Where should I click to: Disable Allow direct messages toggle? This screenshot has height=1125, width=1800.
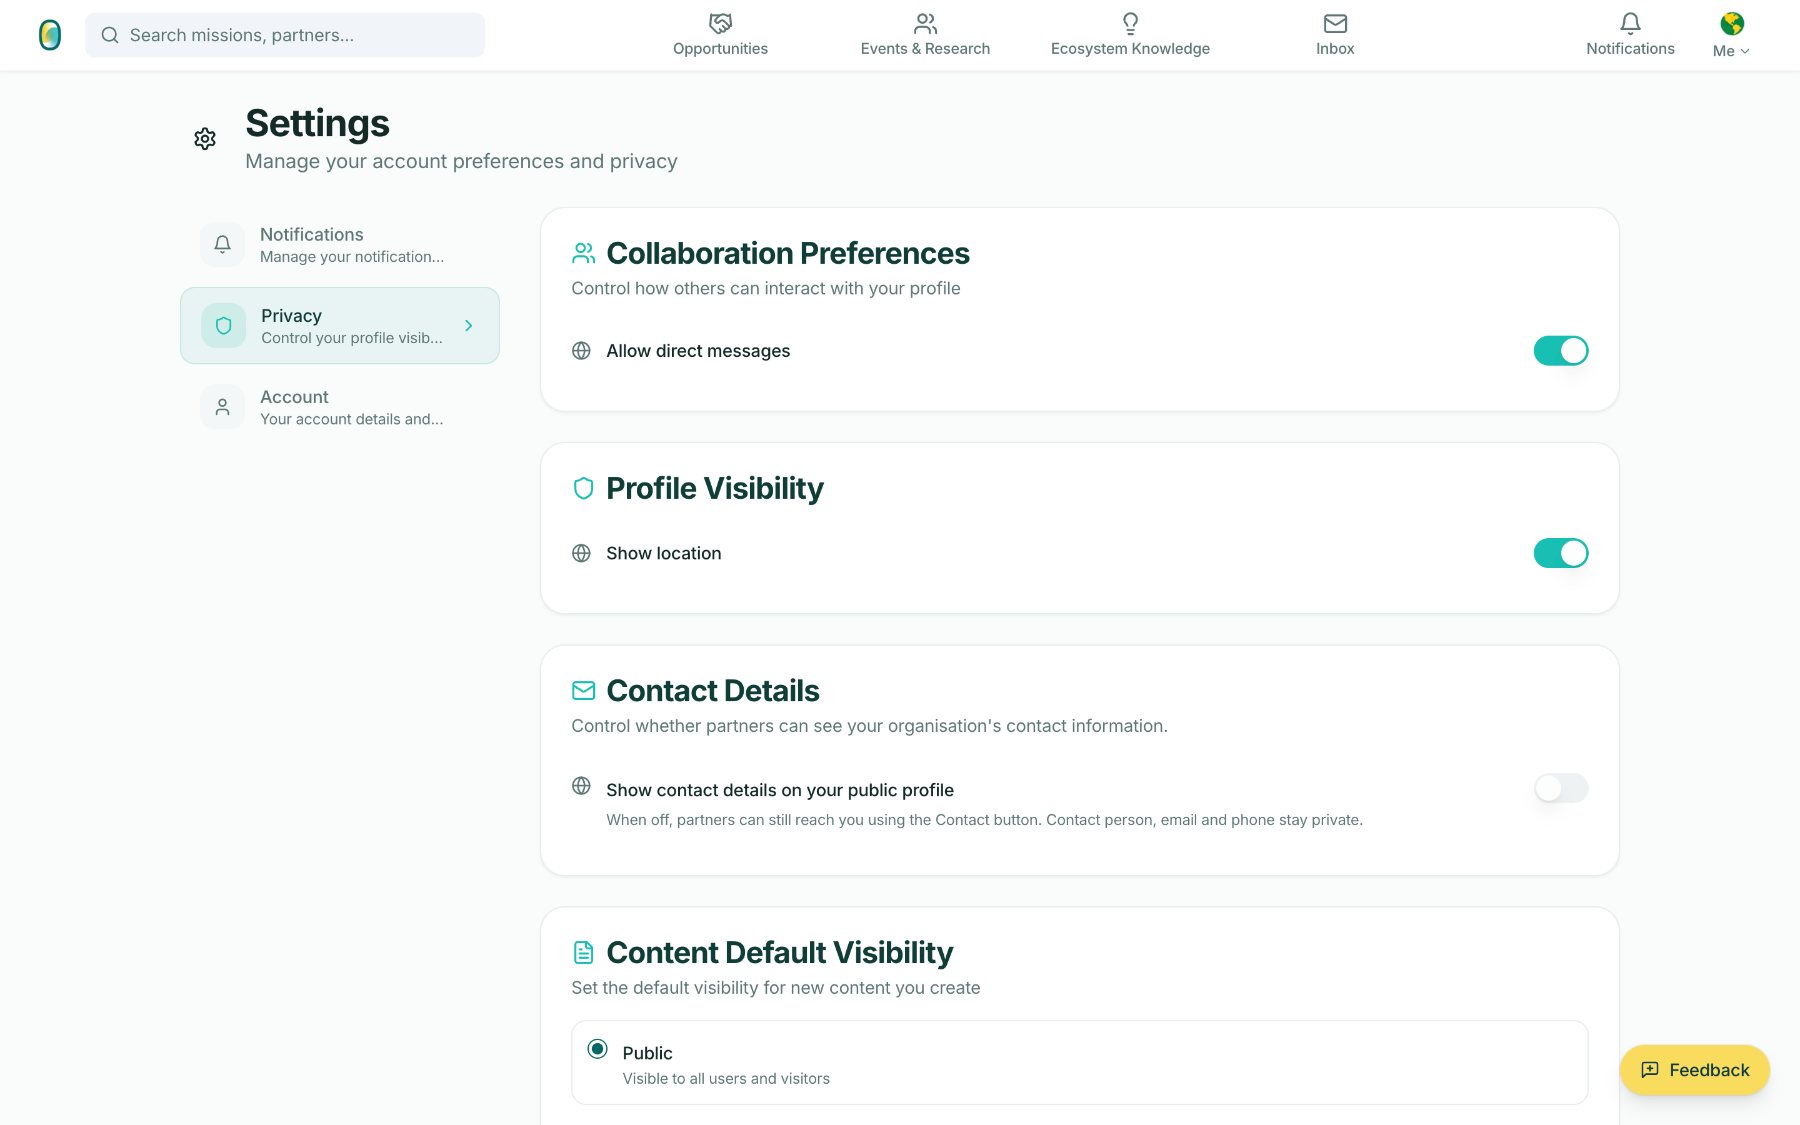pos(1560,351)
